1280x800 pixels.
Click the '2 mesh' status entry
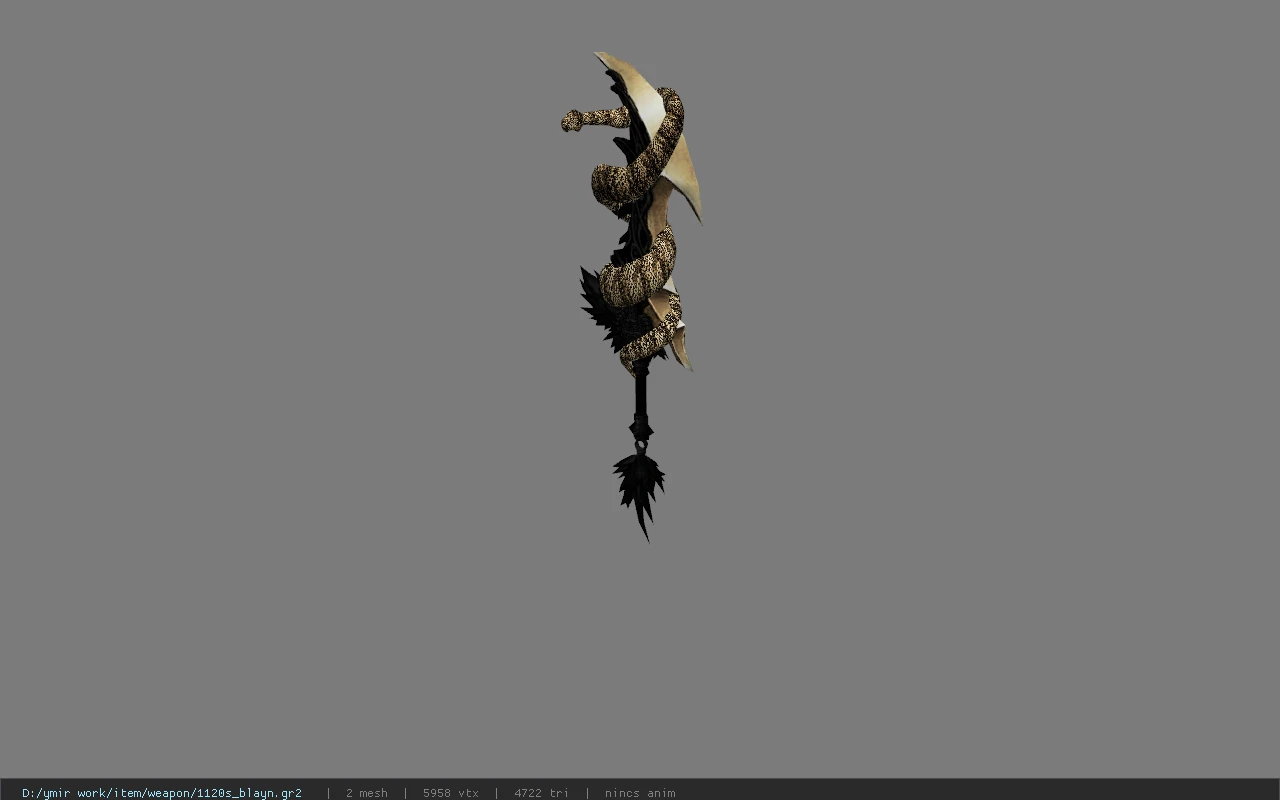pos(366,793)
